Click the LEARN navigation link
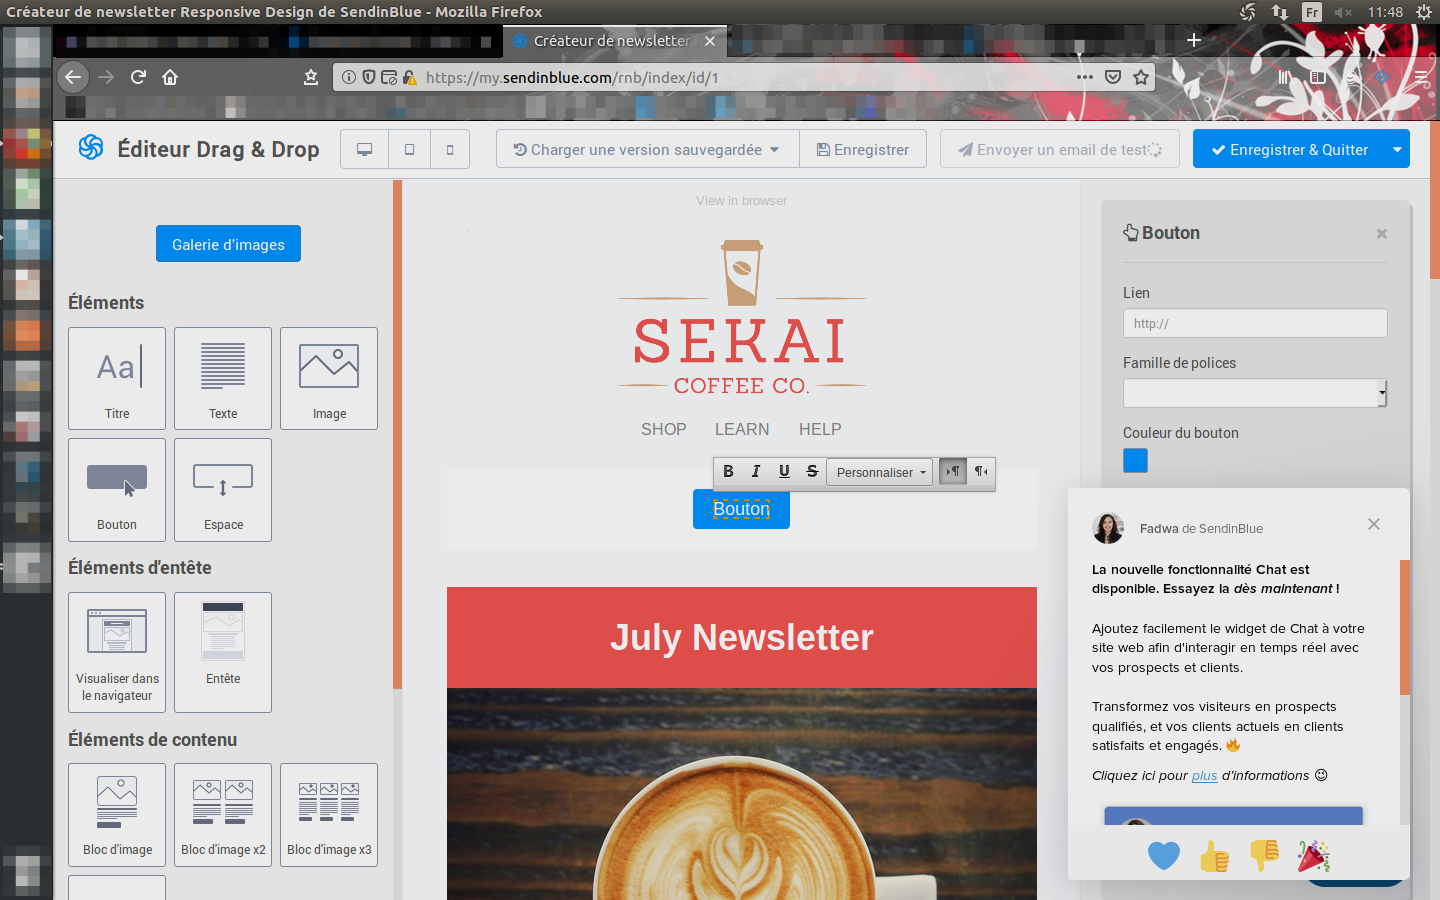Image resolution: width=1440 pixels, height=900 pixels. (742, 429)
